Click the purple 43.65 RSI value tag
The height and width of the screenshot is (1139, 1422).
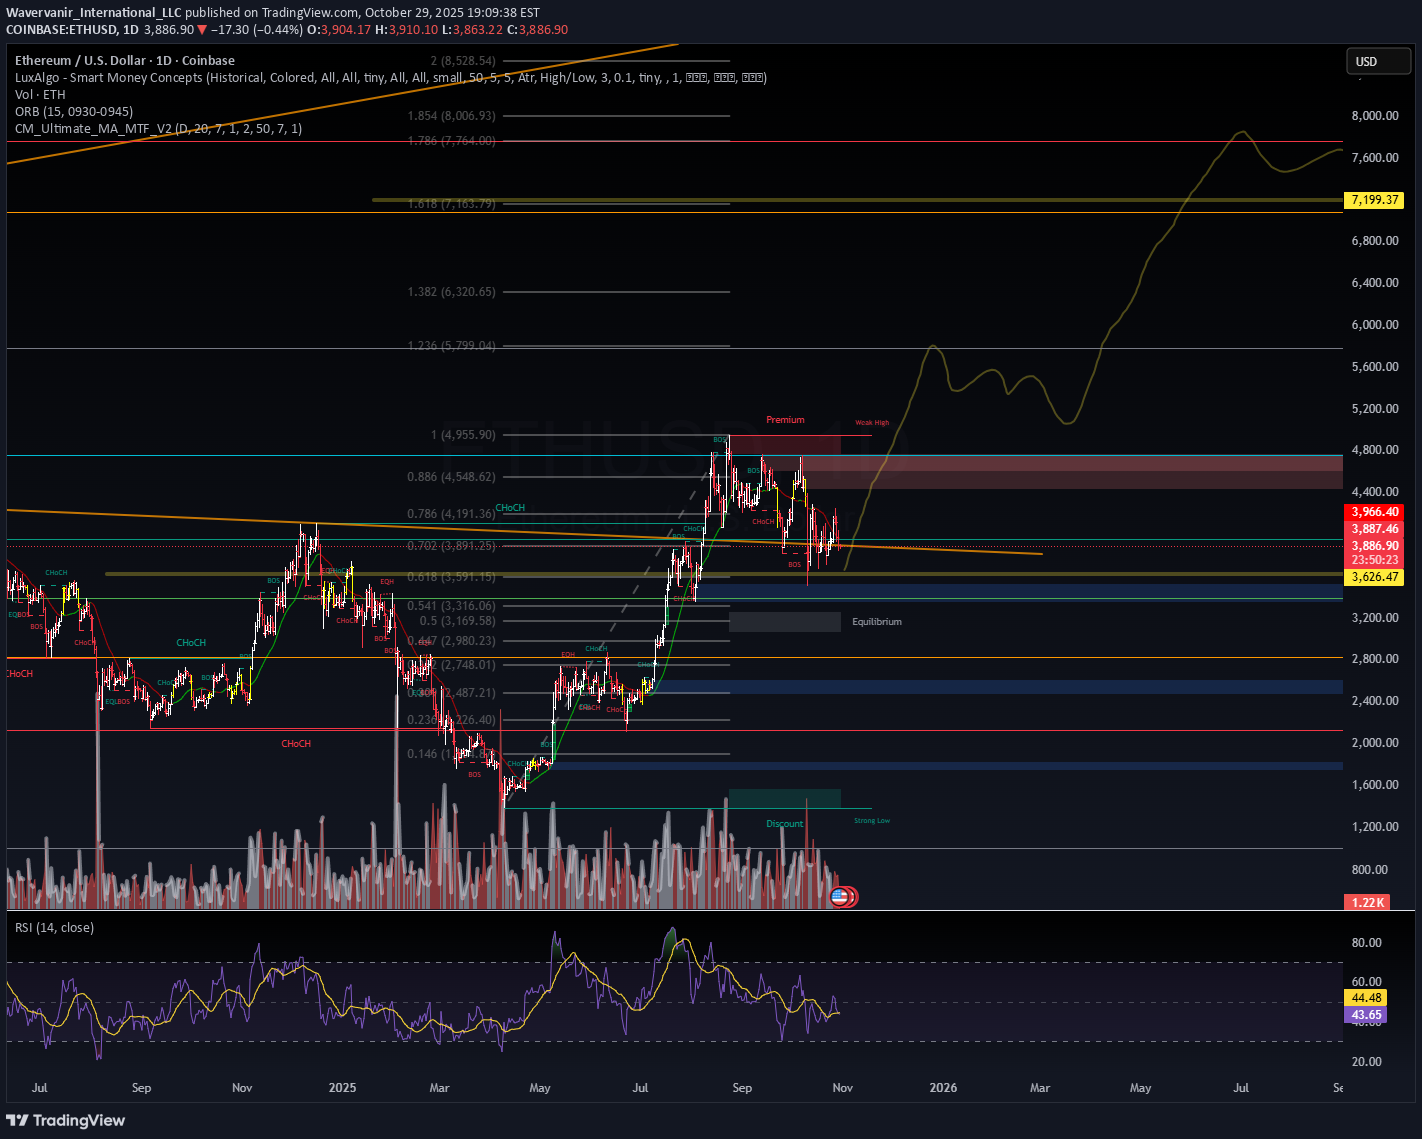[x=1366, y=1015]
